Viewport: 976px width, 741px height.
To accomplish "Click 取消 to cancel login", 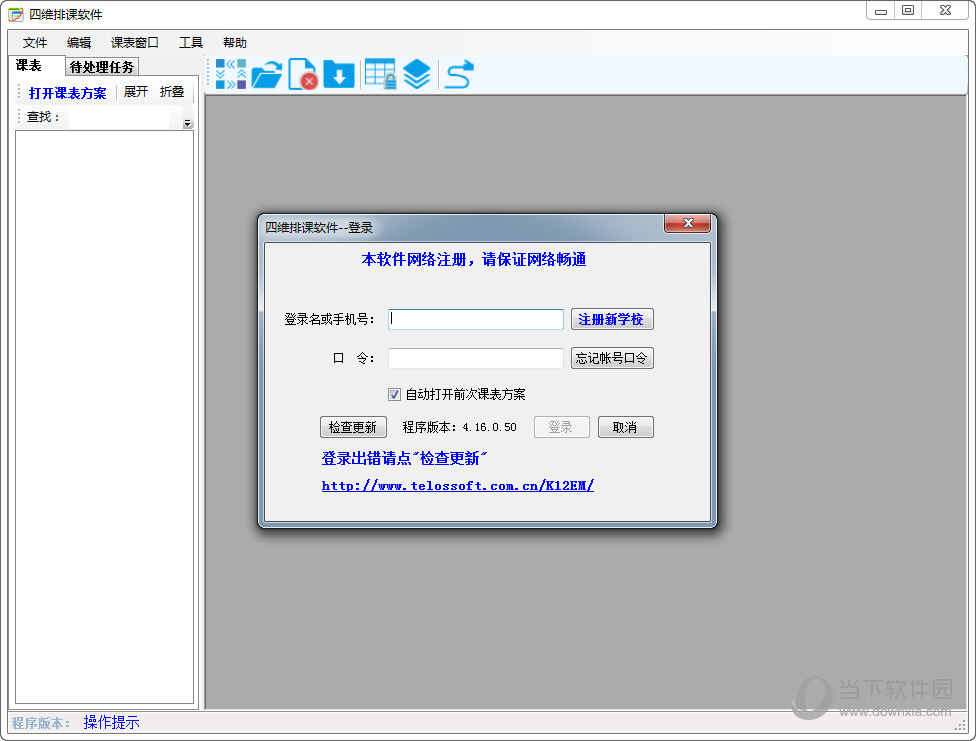I will (626, 427).
